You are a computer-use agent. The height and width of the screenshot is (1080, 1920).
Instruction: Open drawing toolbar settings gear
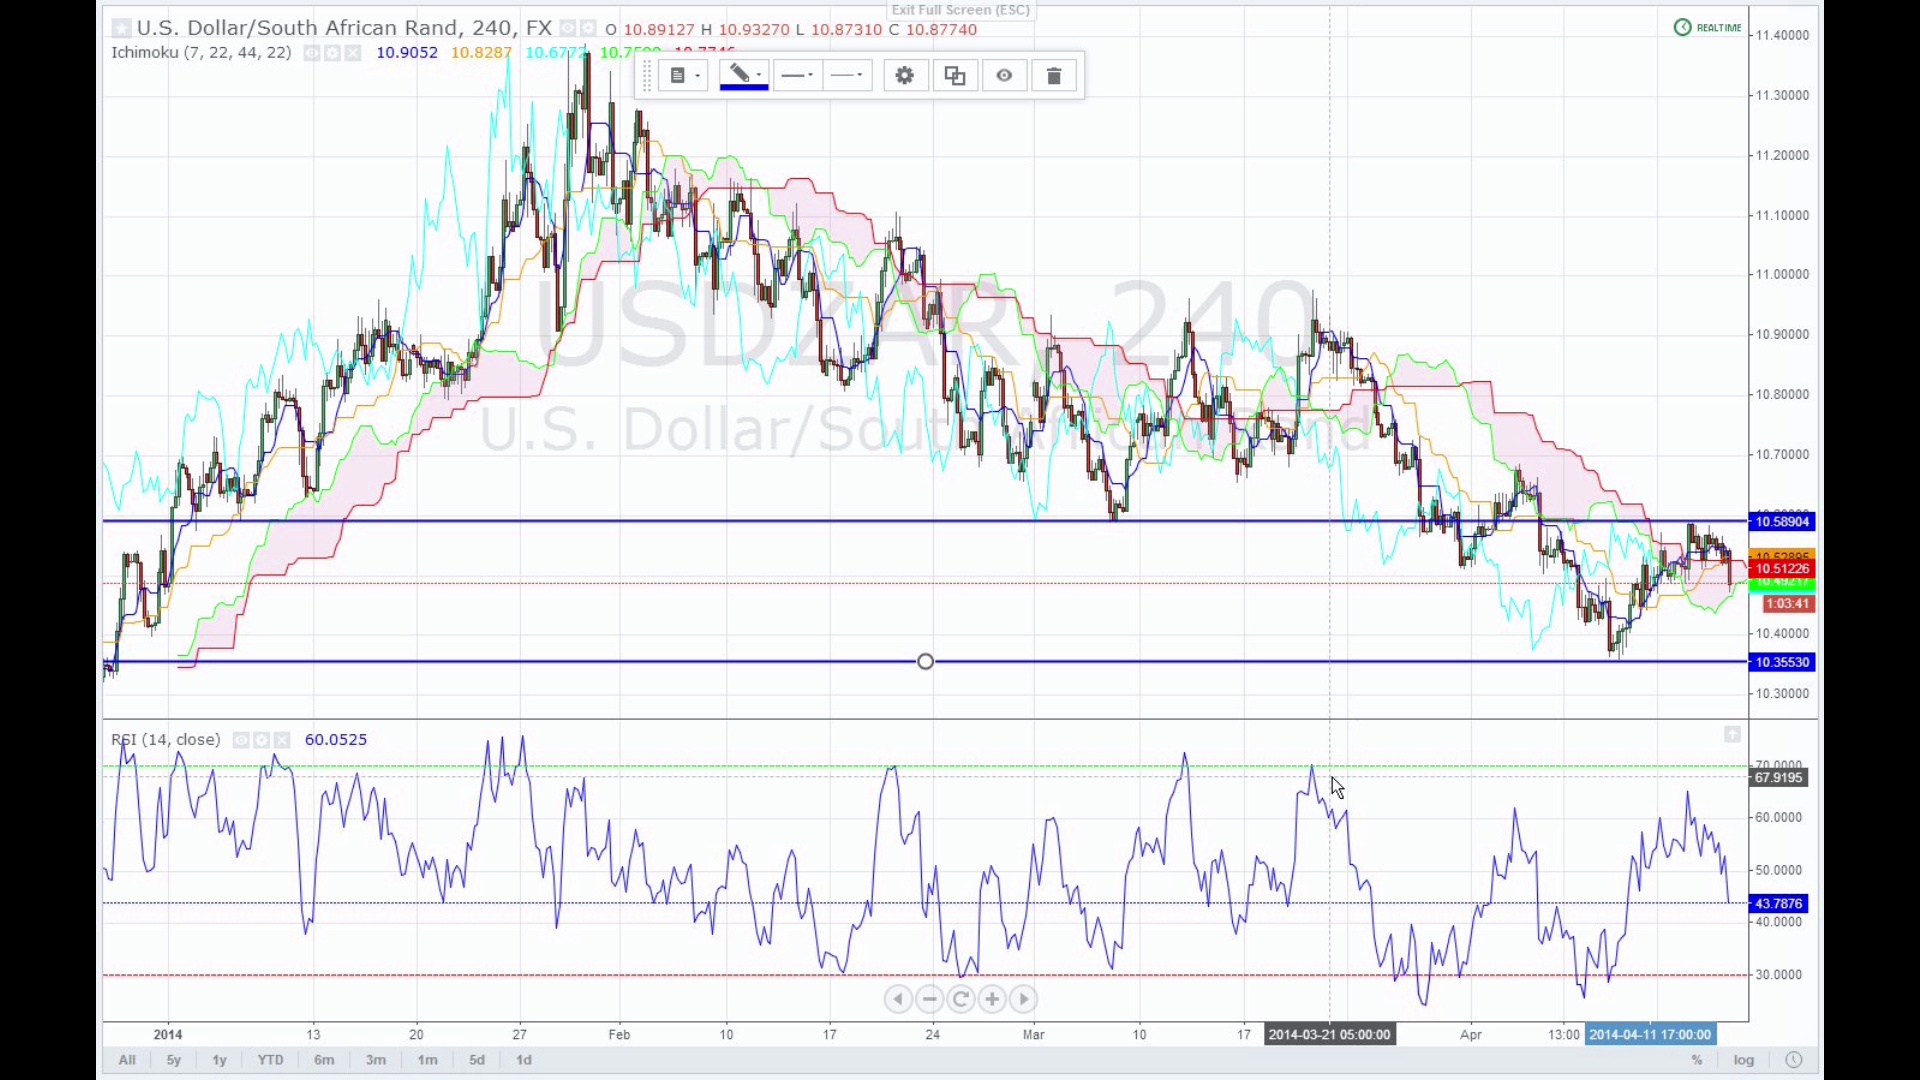[905, 76]
